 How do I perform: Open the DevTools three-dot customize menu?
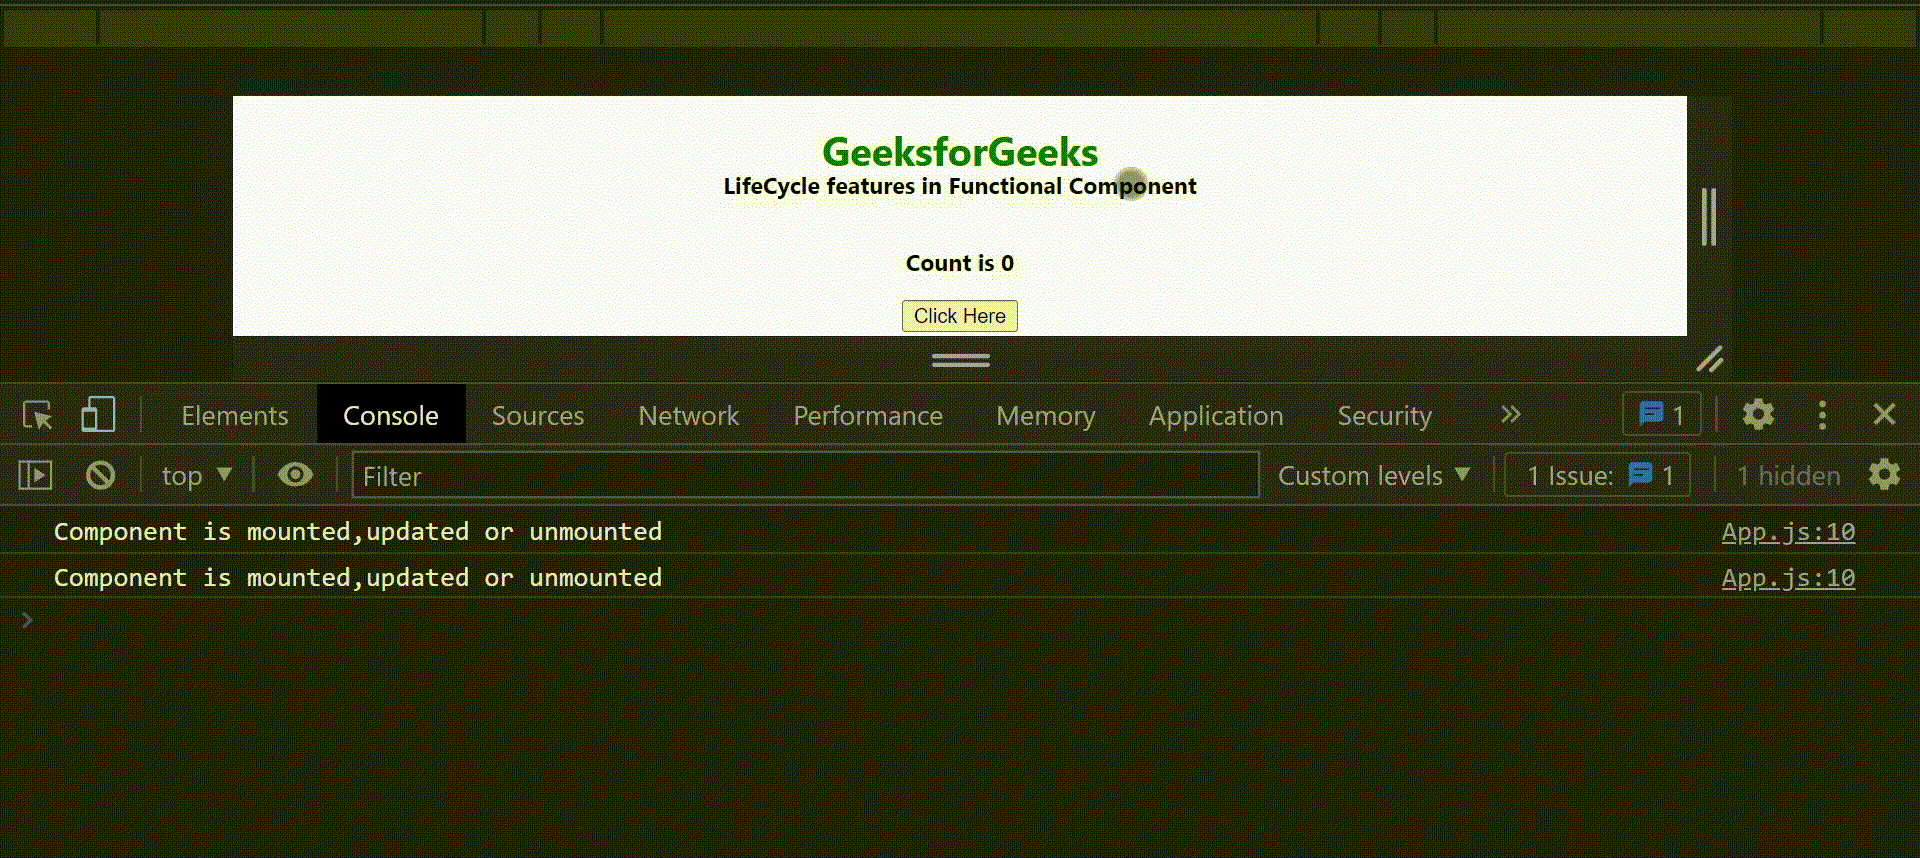point(1822,415)
